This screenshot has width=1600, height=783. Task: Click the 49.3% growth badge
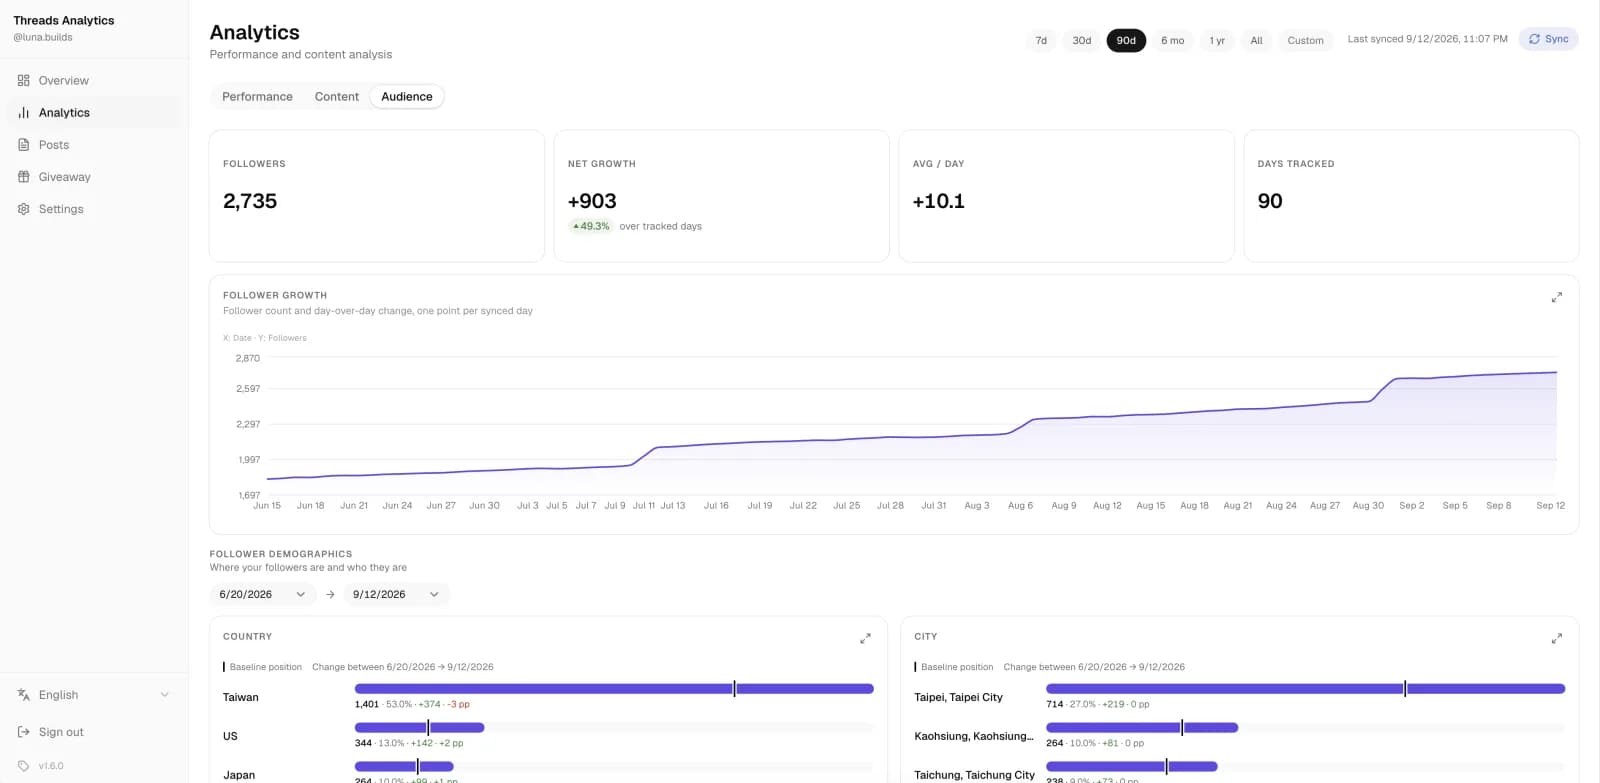[x=591, y=226]
